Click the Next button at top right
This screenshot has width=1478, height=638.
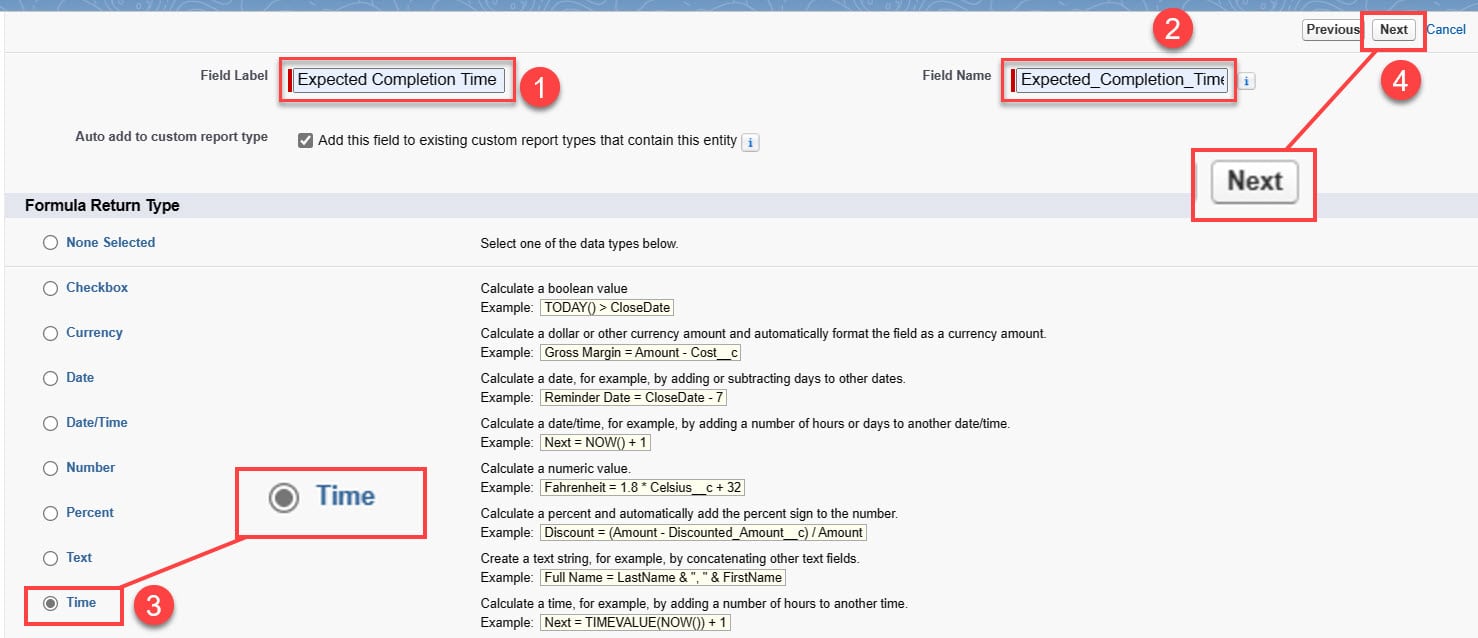pos(1393,30)
